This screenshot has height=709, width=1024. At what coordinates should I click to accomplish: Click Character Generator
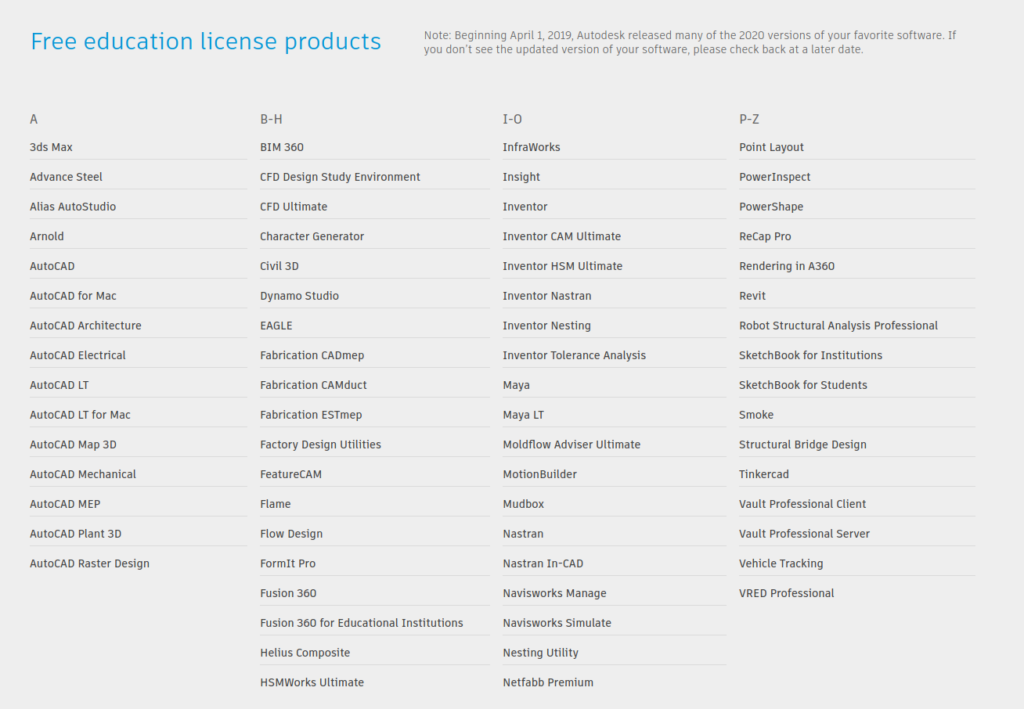312,236
